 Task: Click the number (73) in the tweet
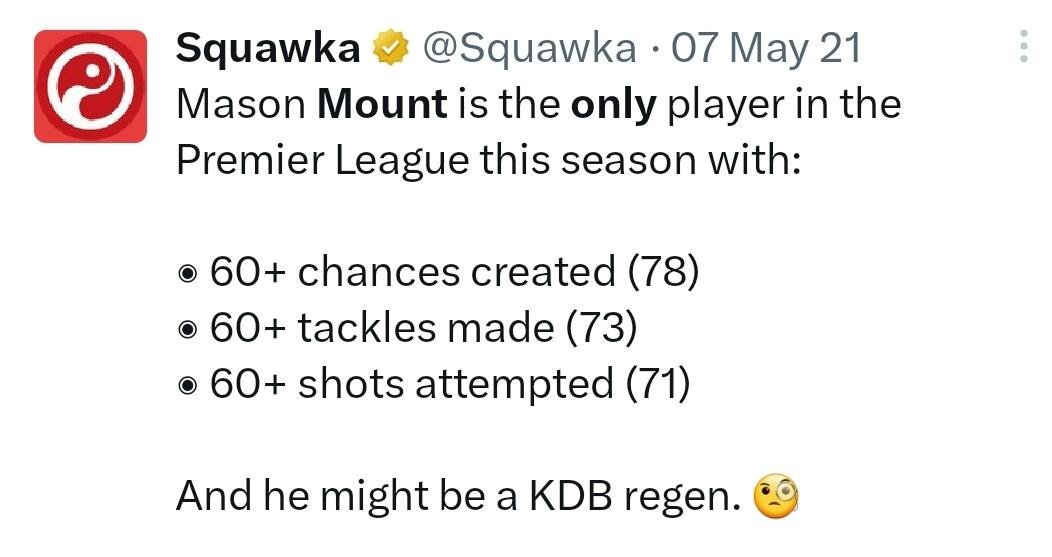pyautogui.click(x=602, y=328)
